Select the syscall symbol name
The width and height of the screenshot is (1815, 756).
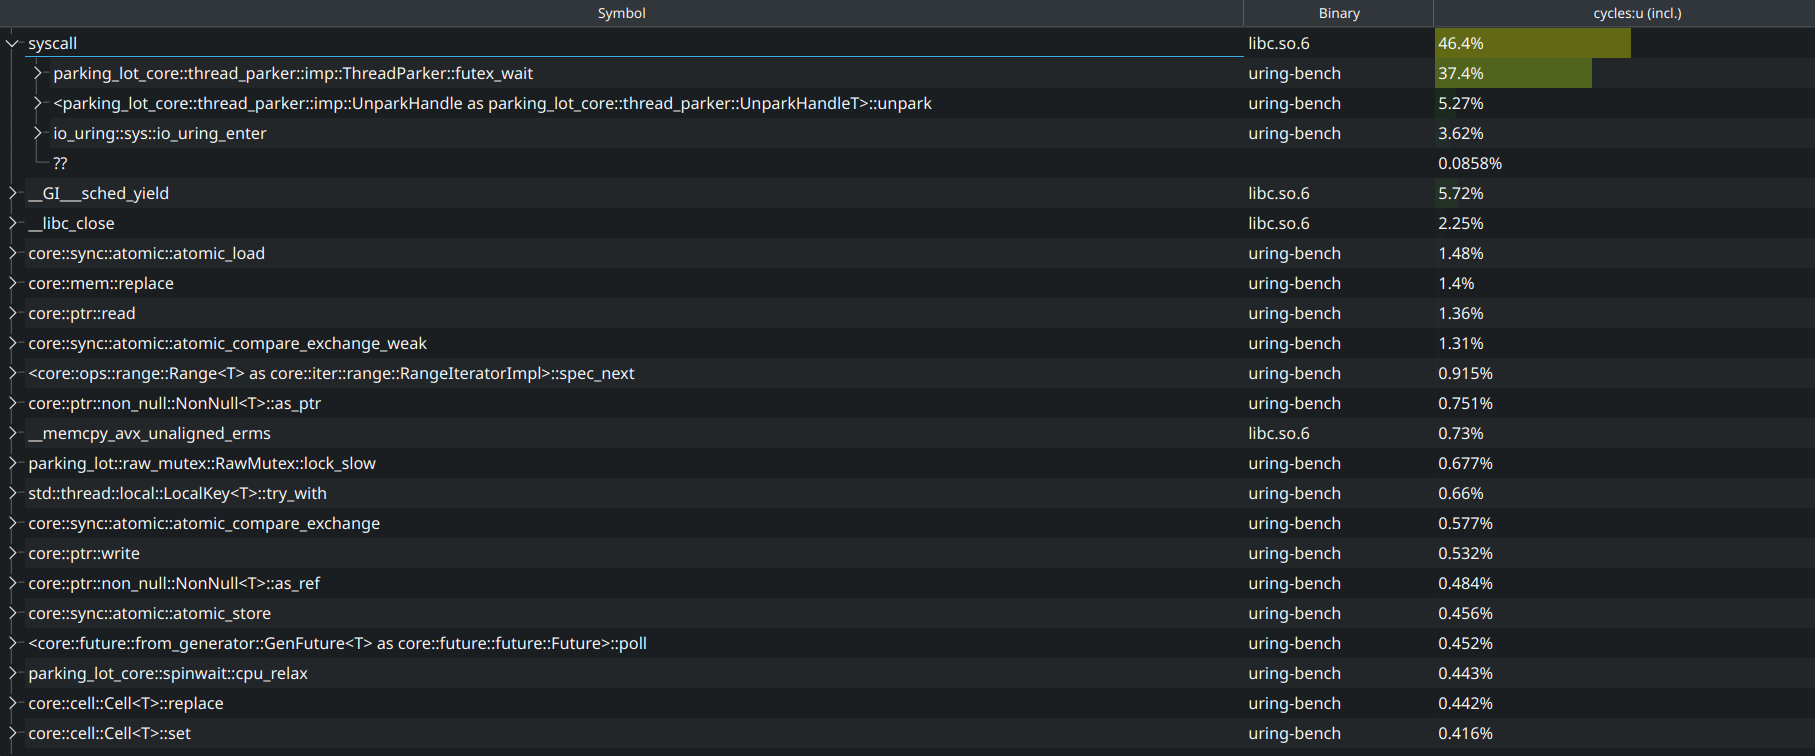(x=53, y=43)
